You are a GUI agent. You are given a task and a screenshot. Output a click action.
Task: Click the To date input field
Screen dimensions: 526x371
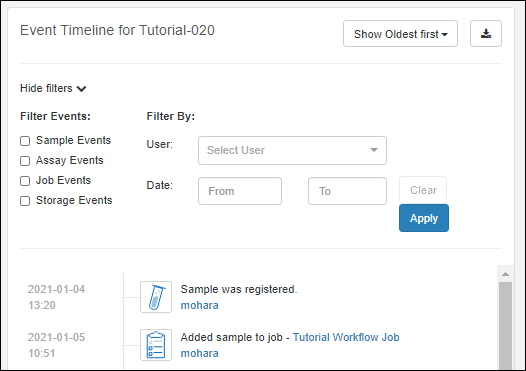tap(347, 191)
